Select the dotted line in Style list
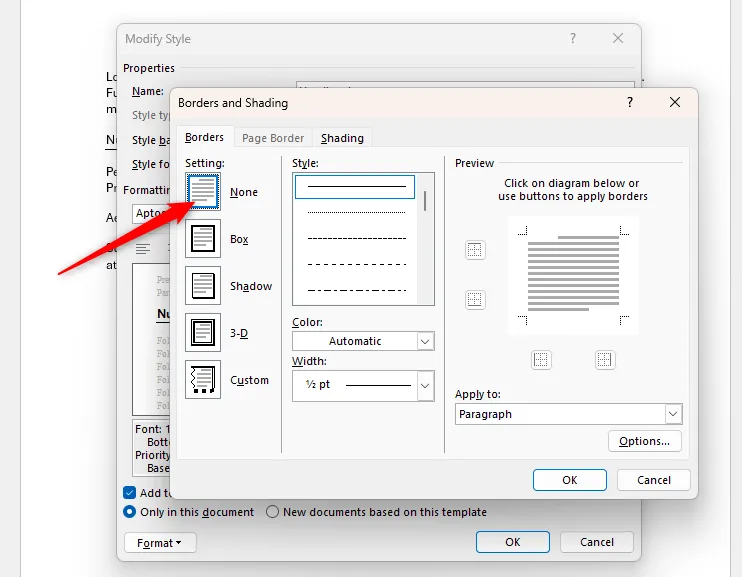The image size is (742, 577). [x=356, y=212]
